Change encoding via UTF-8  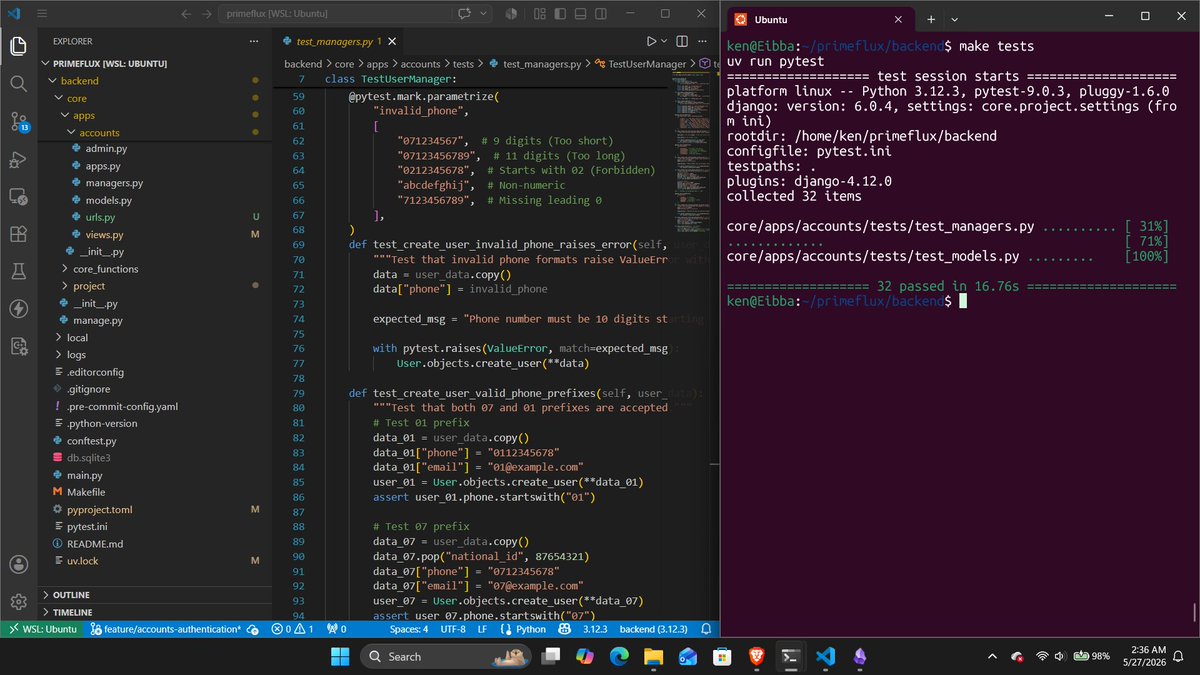(x=453, y=629)
